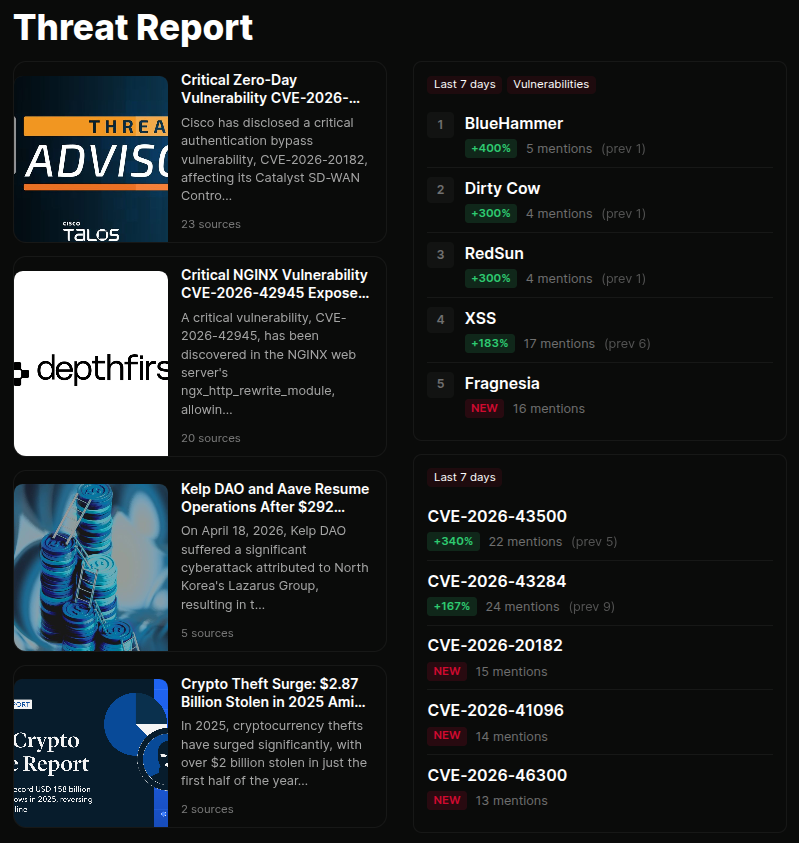This screenshot has width=799, height=843.
Task: Click '(prev 5)' next to CVE-2026-43500 mentions
Action: 594,542
